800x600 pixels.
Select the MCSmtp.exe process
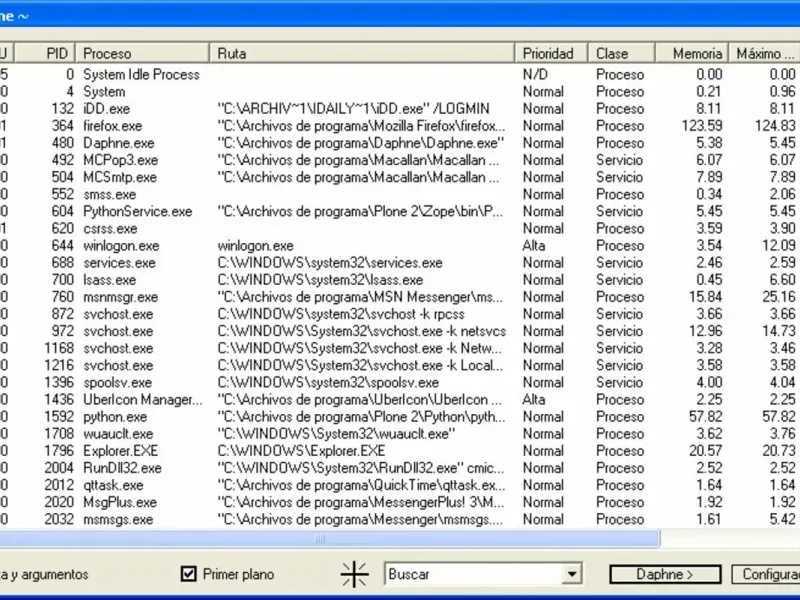(x=120, y=177)
